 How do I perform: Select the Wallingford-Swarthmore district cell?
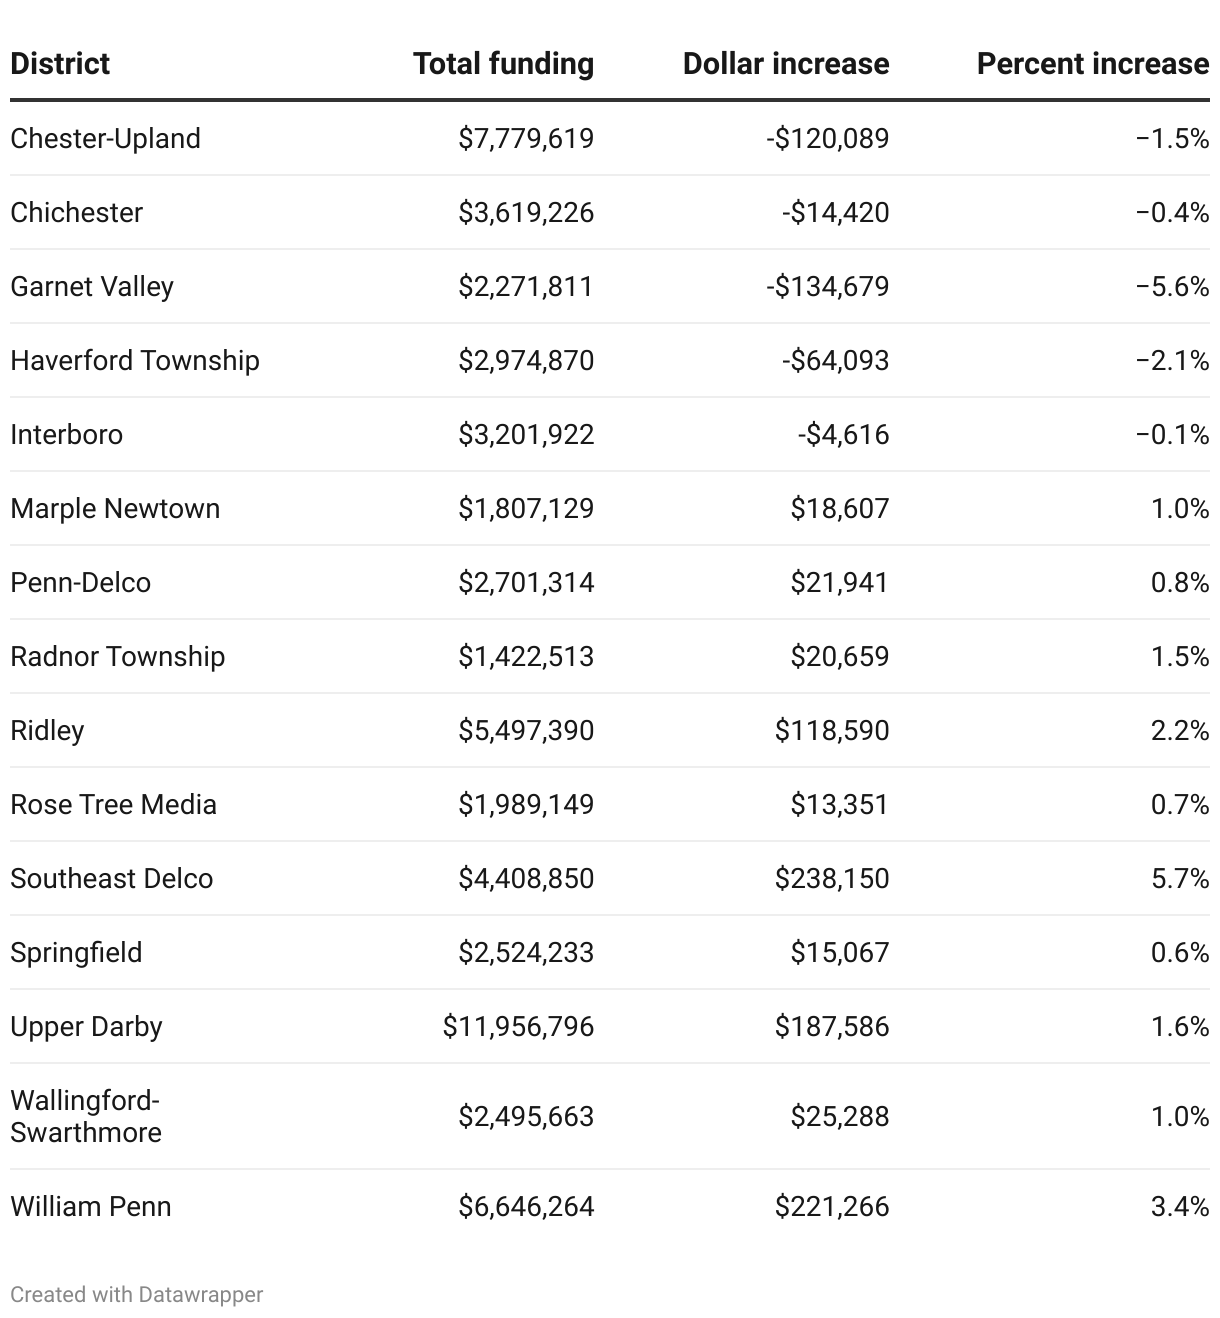click(x=86, y=1116)
